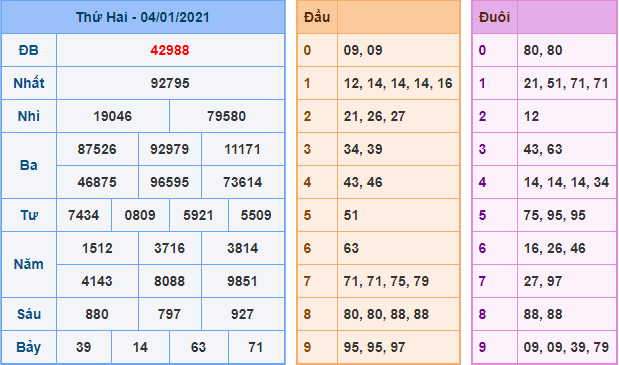Select the Tư prize number 5921
Image resolution: width=619 pixels, height=365 pixels.
pos(198,215)
